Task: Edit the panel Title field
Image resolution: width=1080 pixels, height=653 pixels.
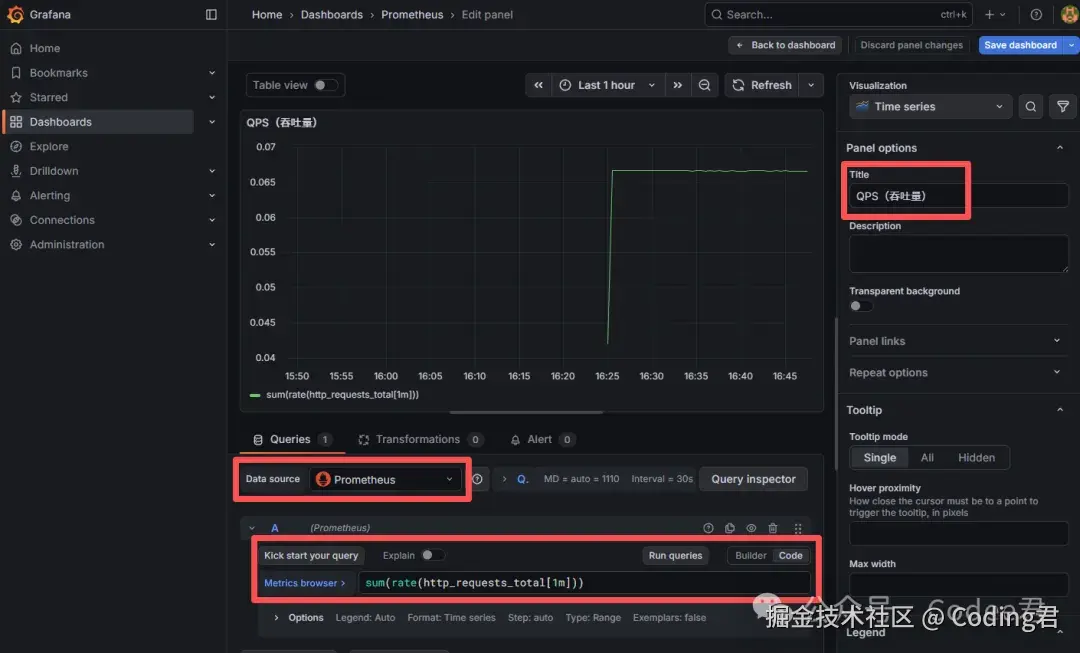Action: point(958,196)
